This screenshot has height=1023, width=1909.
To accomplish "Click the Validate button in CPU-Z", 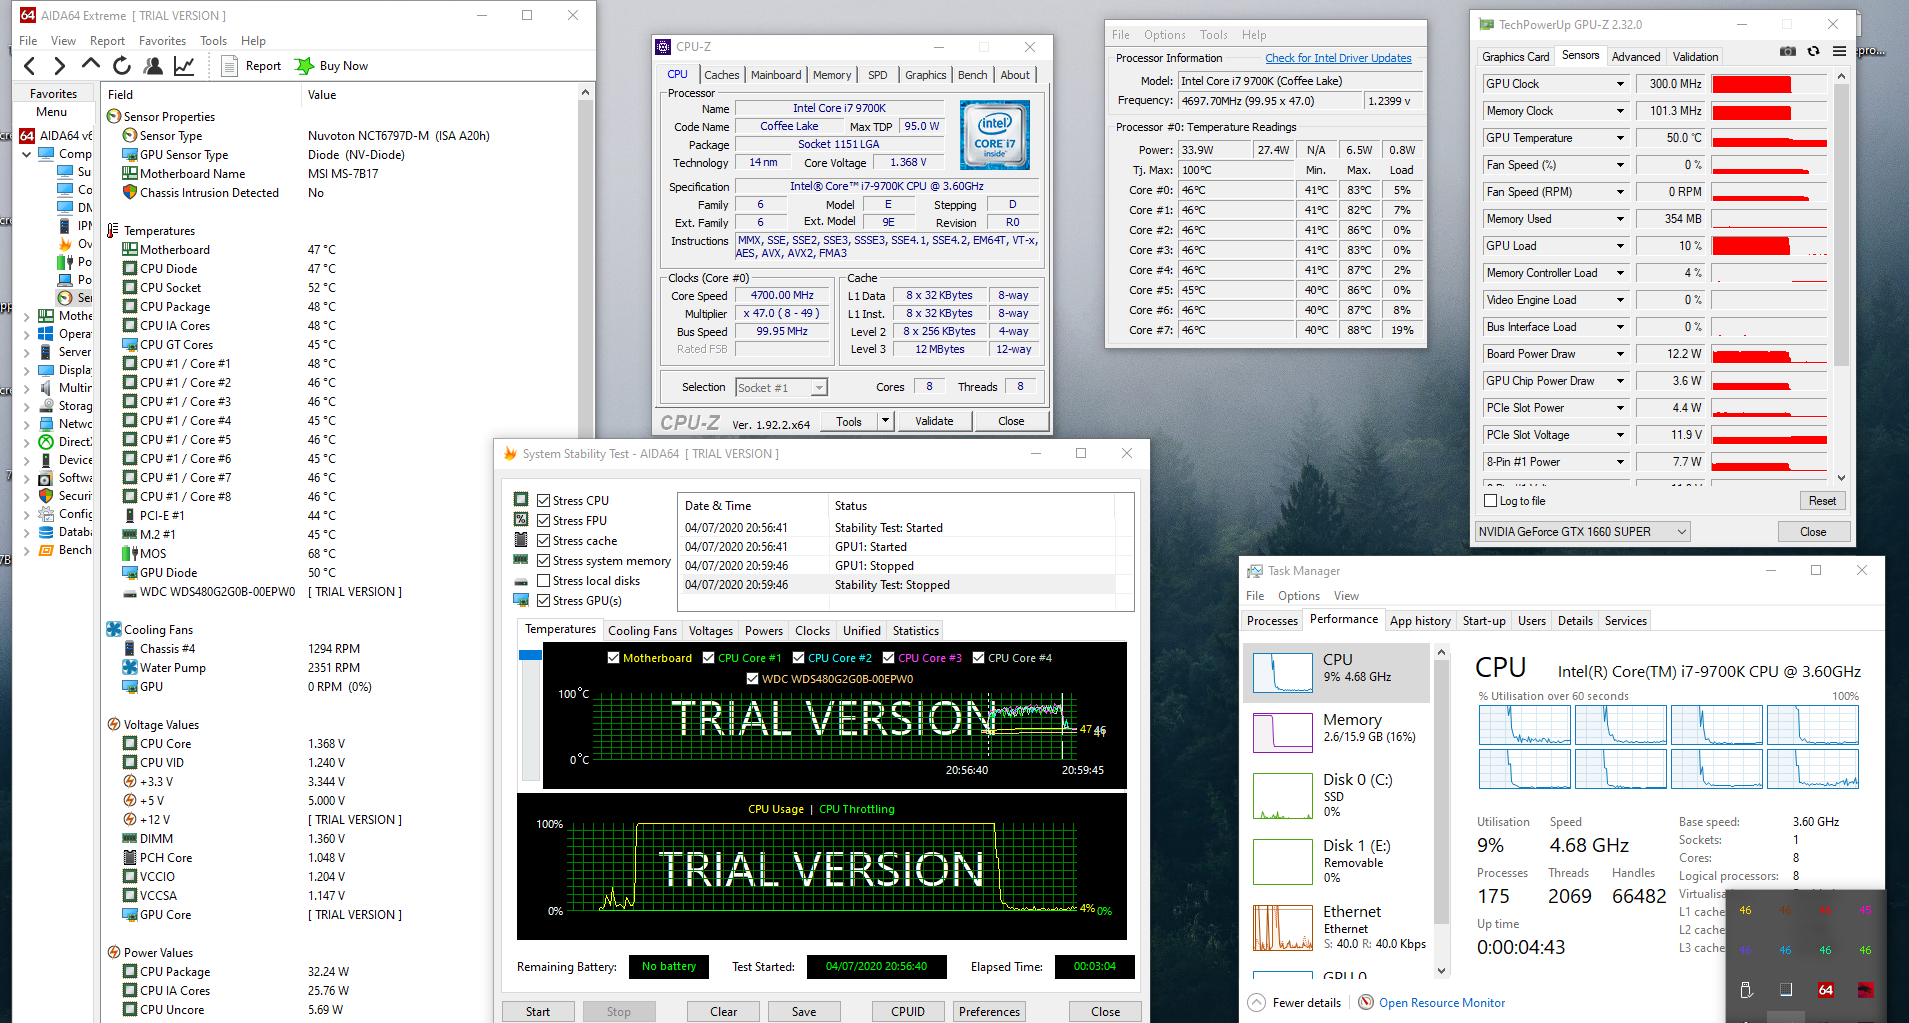I will tap(934, 421).
